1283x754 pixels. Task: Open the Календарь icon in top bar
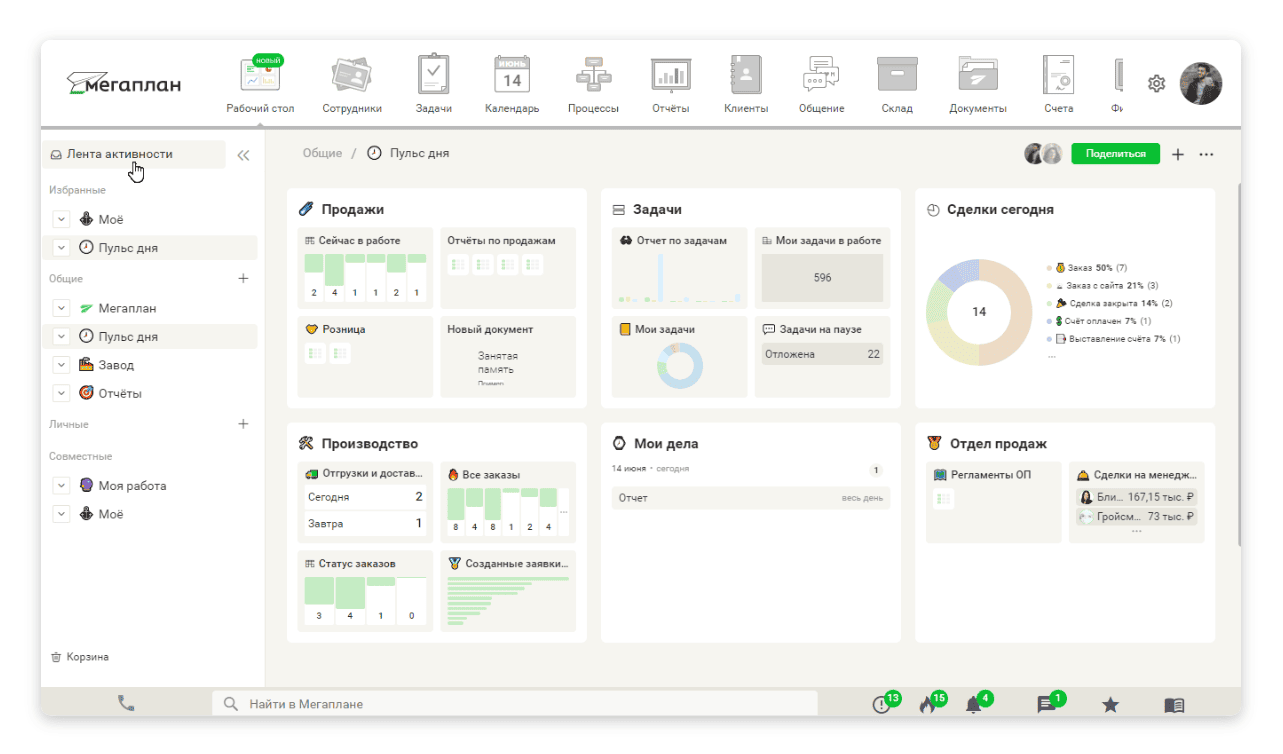click(512, 77)
